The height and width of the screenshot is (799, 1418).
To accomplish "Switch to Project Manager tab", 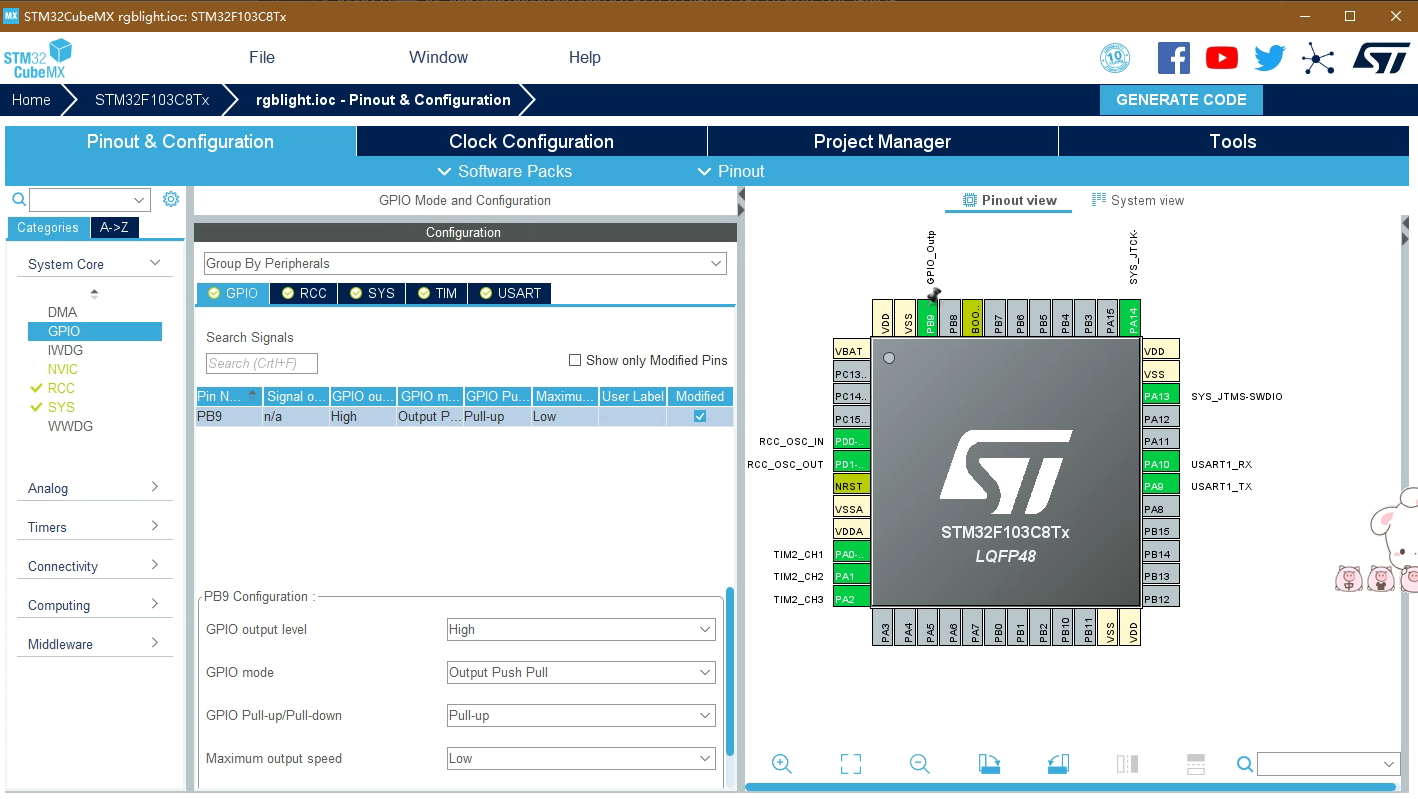I will (x=882, y=141).
